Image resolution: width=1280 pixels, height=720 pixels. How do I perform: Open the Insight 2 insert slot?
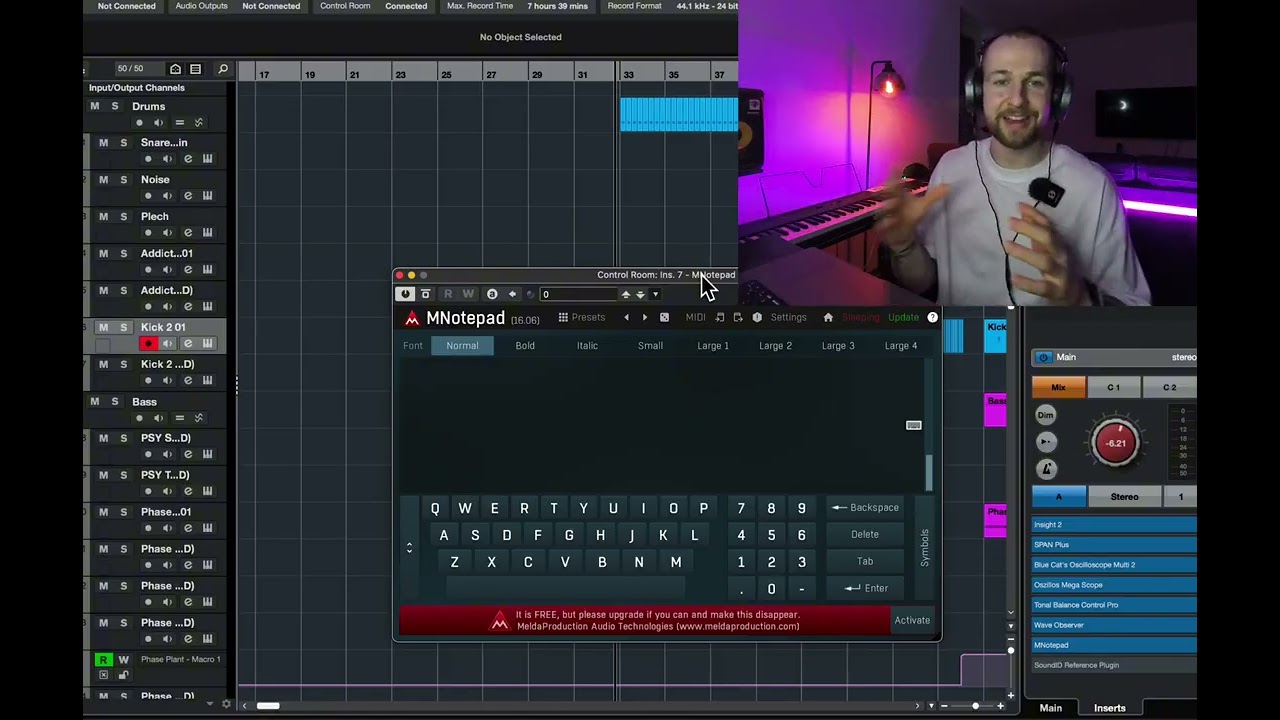[1114, 524]
